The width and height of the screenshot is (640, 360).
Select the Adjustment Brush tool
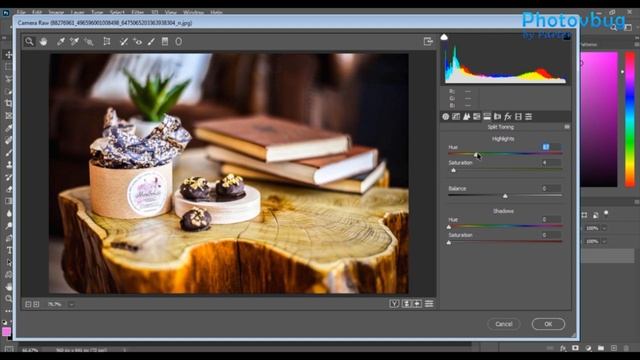tap(151, 41)
